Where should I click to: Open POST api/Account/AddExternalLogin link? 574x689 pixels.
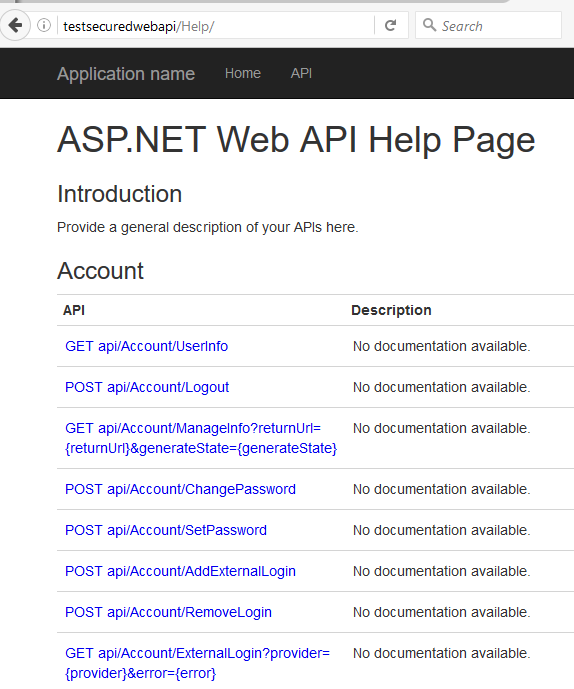coord(180,571)
